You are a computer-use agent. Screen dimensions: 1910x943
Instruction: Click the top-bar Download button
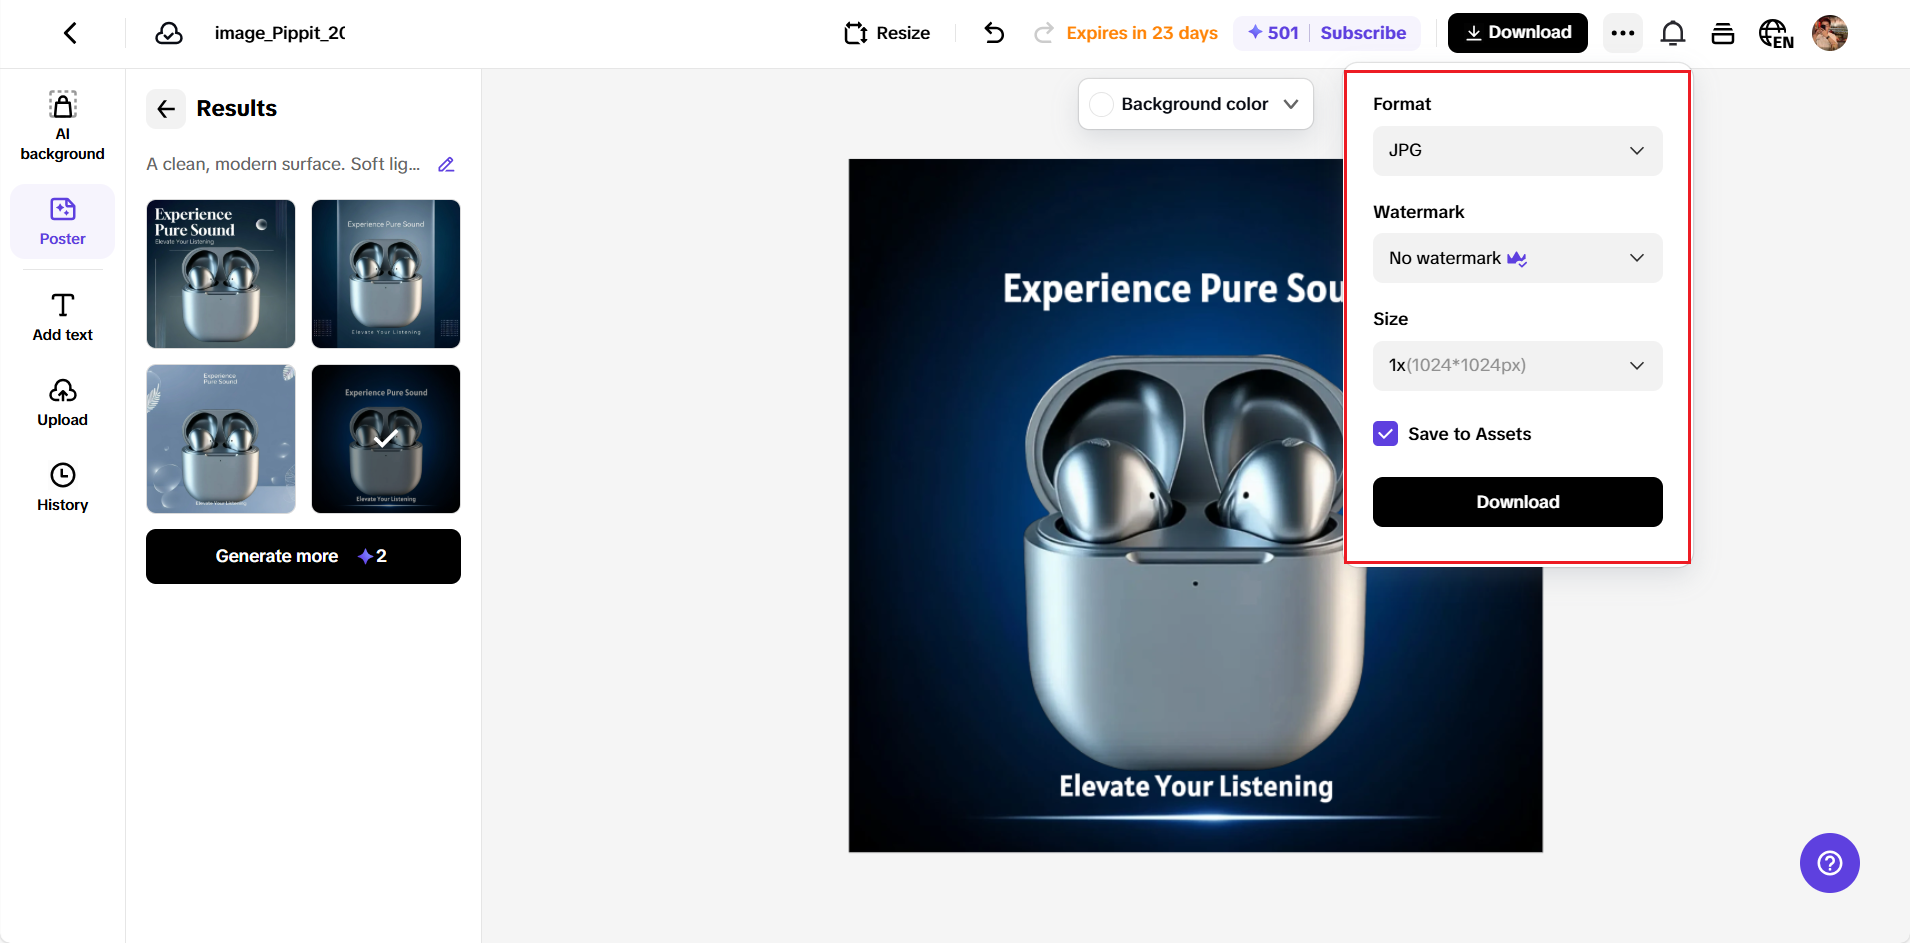pos(1517,33)
